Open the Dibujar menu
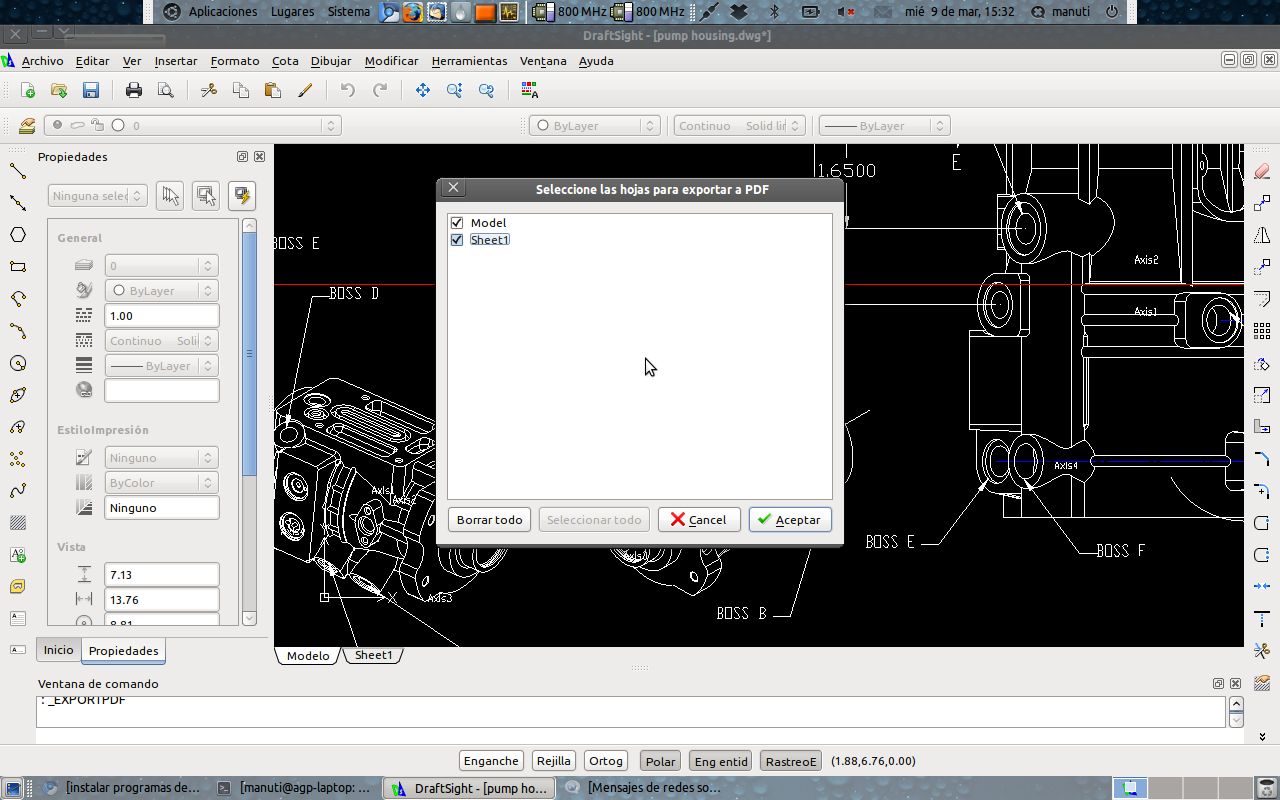This screenshot has height=800, width=1280. [x=331, y=61]
